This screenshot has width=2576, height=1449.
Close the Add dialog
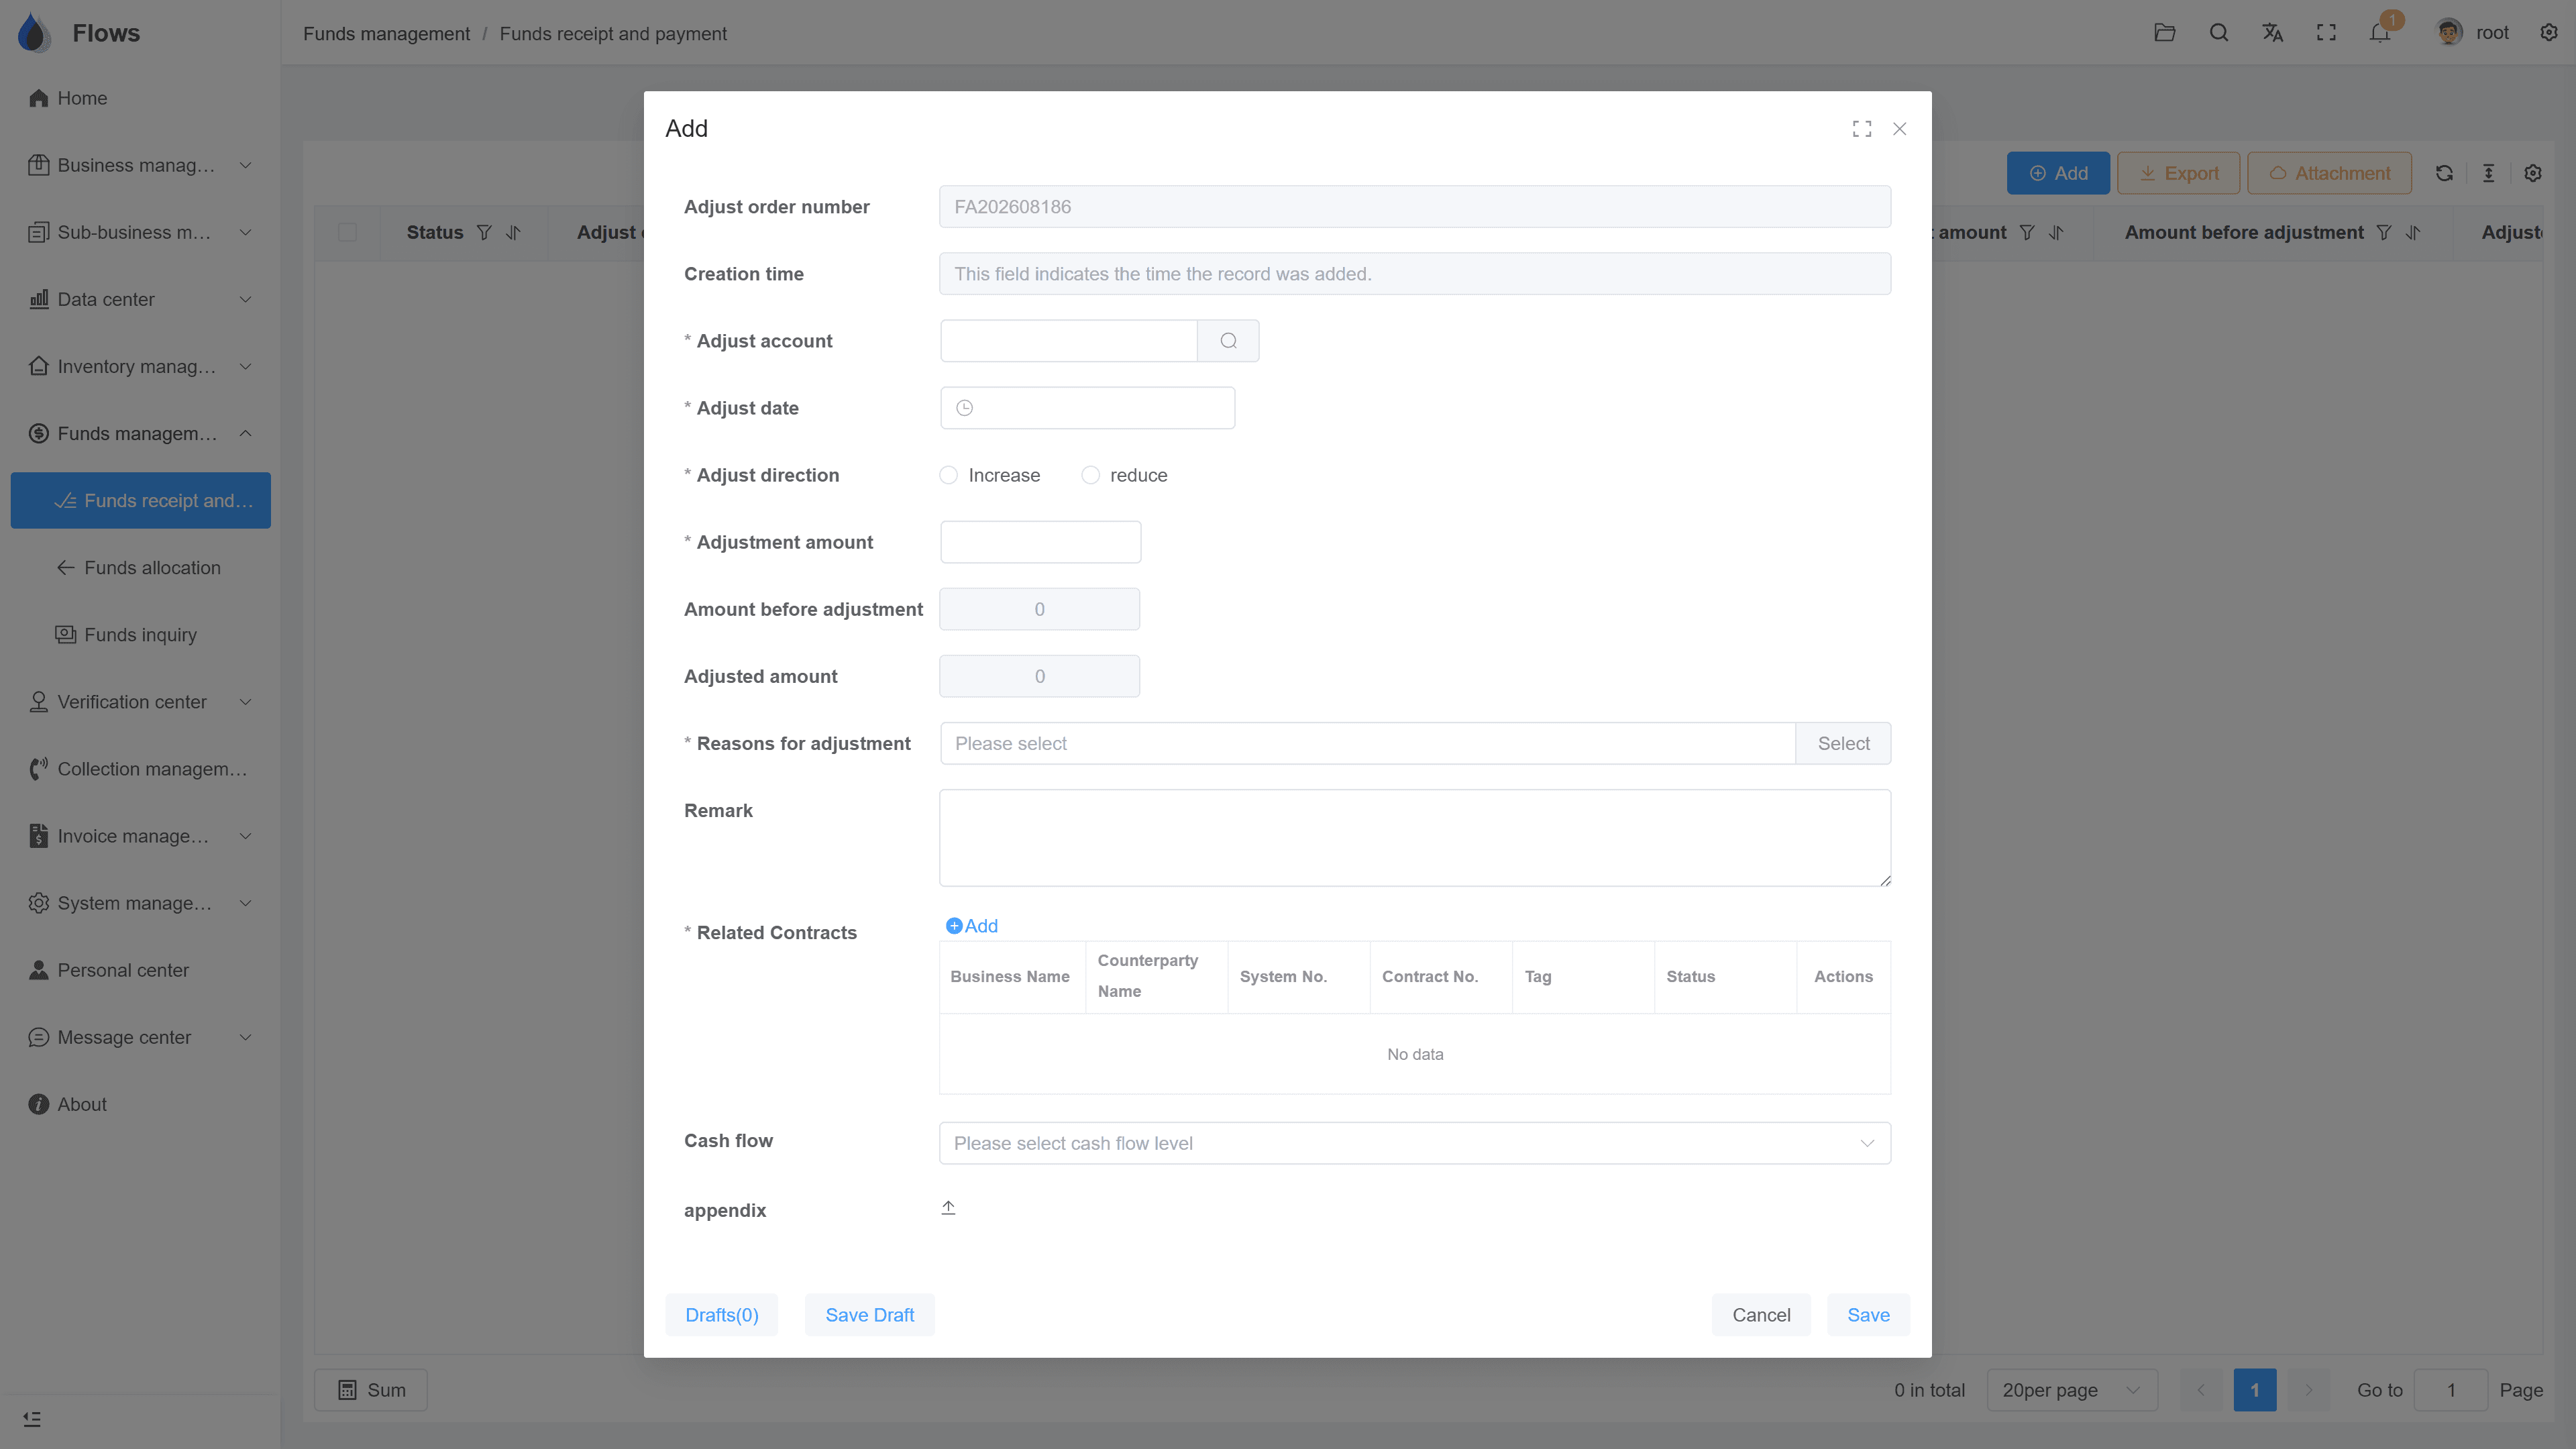[x=1899, y=129]
